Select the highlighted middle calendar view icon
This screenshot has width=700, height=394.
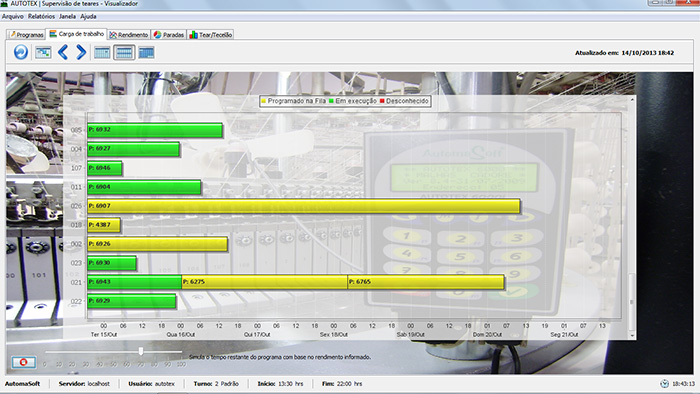coord(124,53)
